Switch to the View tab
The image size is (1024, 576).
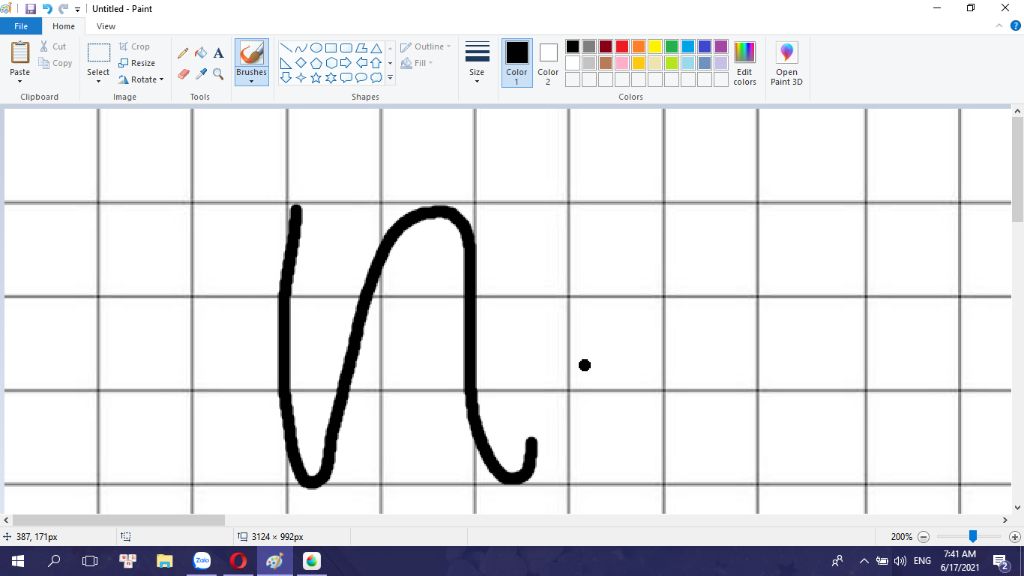pos(106,26)
